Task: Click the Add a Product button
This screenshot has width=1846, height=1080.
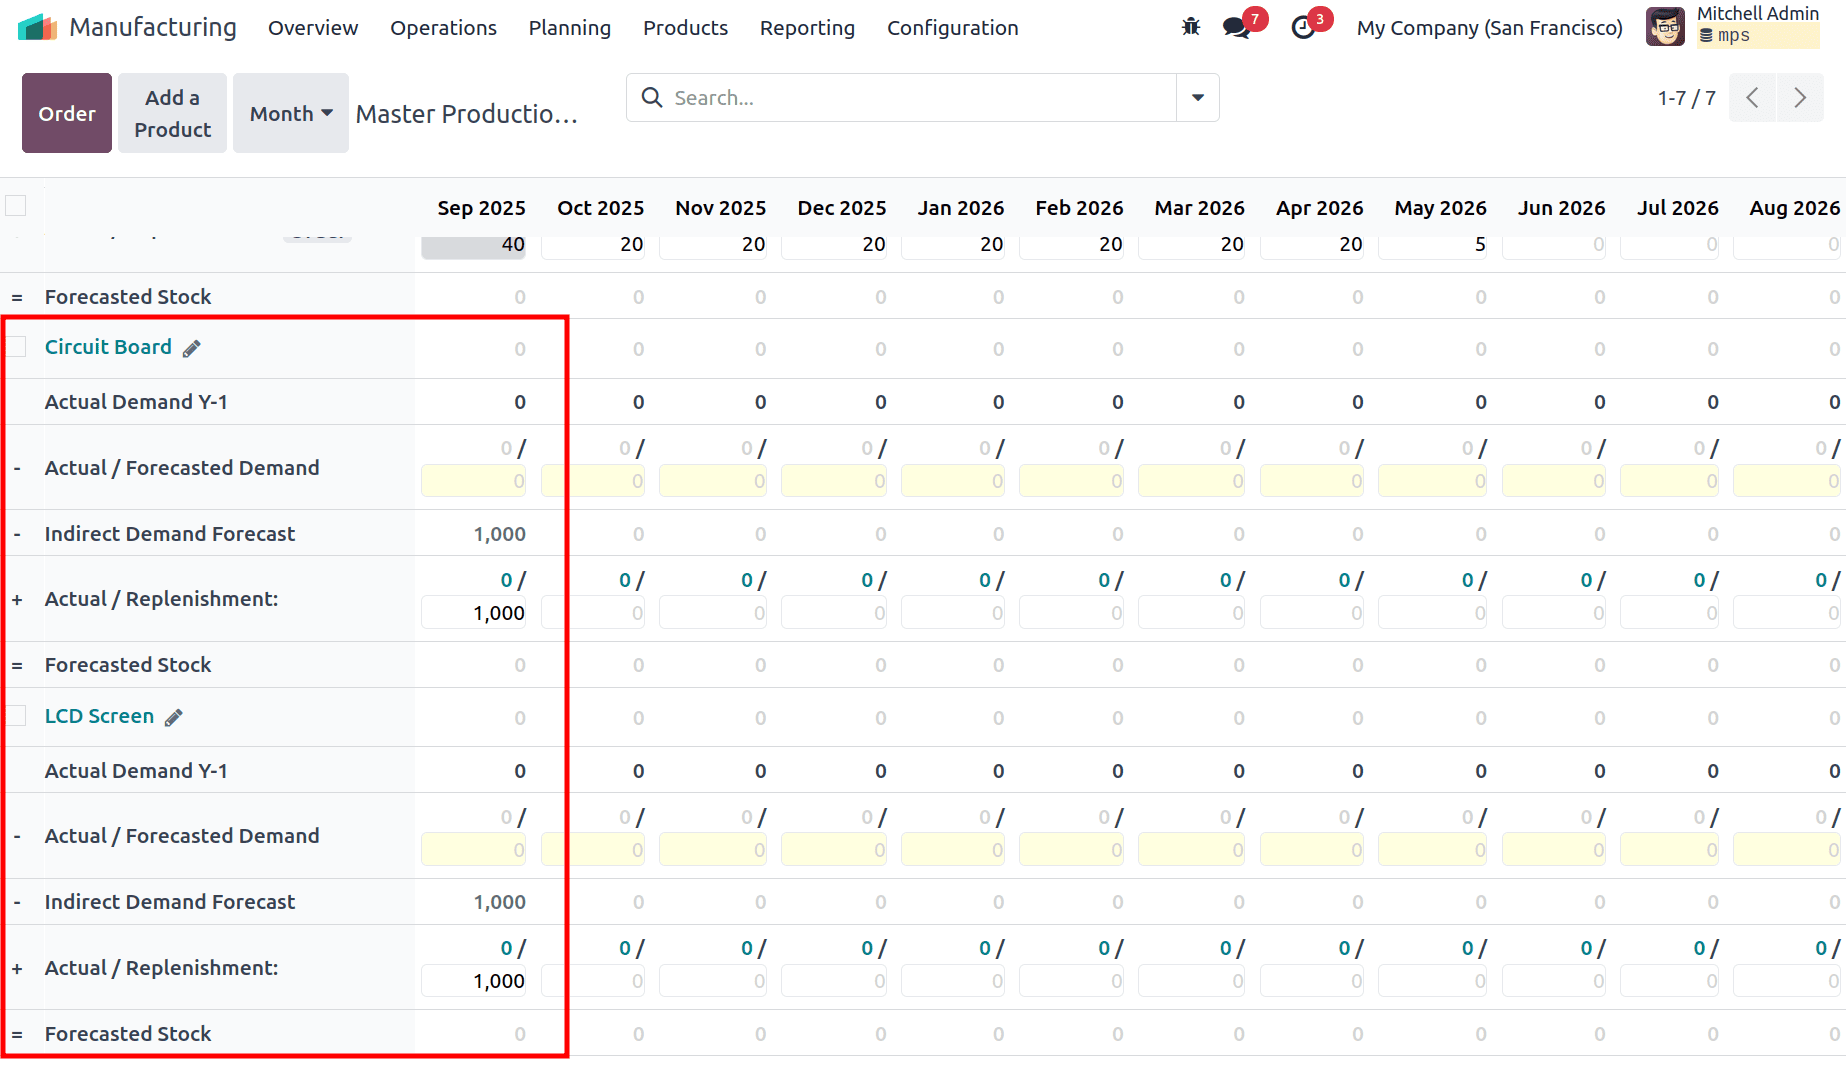Action: tap(171, 113)
